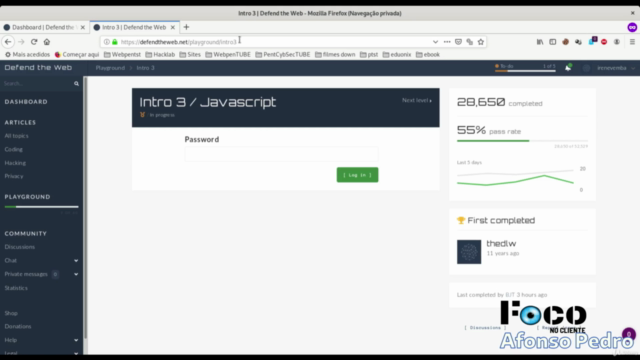Open the Playground sidebar section
Image resolution: width=640 pixels, height=360 pixels.
click(27, 197)
